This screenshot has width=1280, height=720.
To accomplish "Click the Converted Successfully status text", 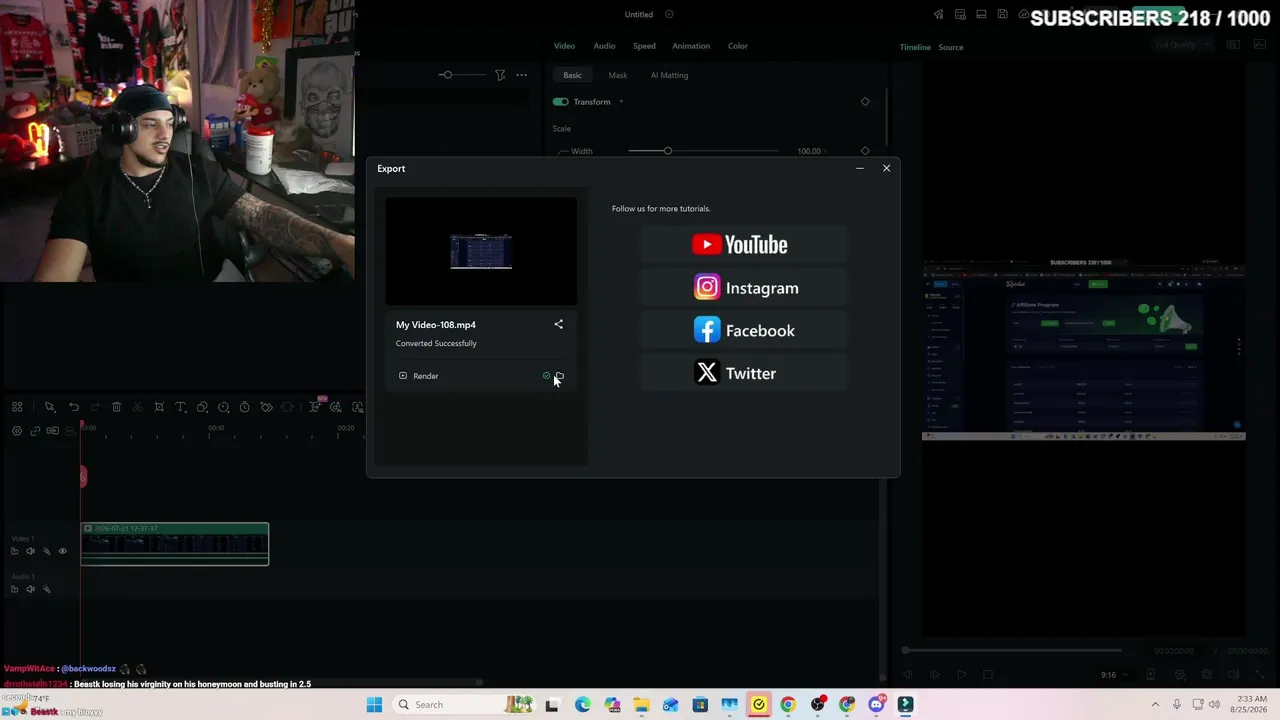I will [x=436, y=343].
